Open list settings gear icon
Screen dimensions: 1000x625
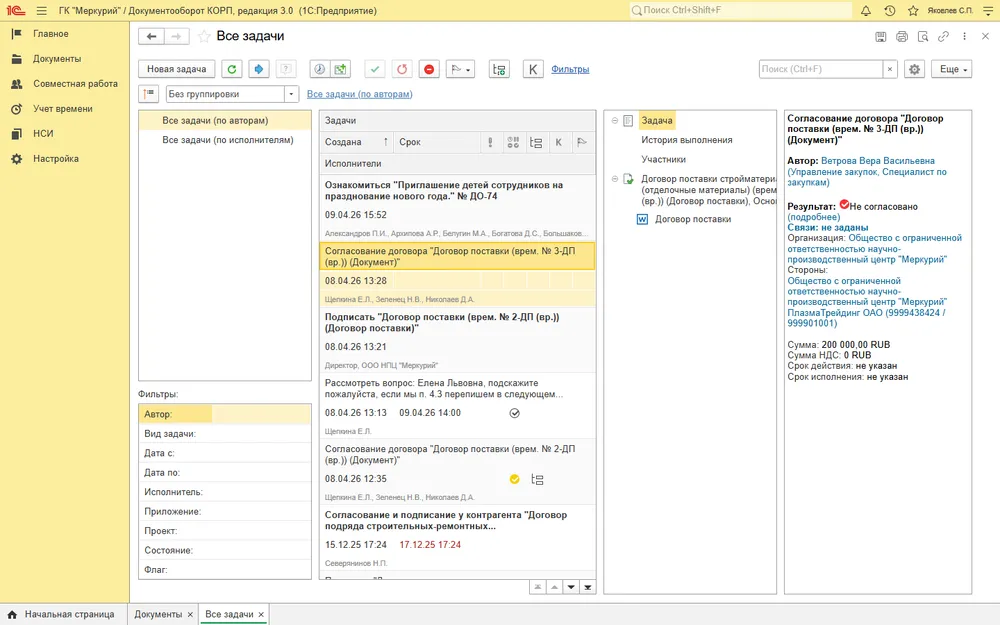pos(915,69)
